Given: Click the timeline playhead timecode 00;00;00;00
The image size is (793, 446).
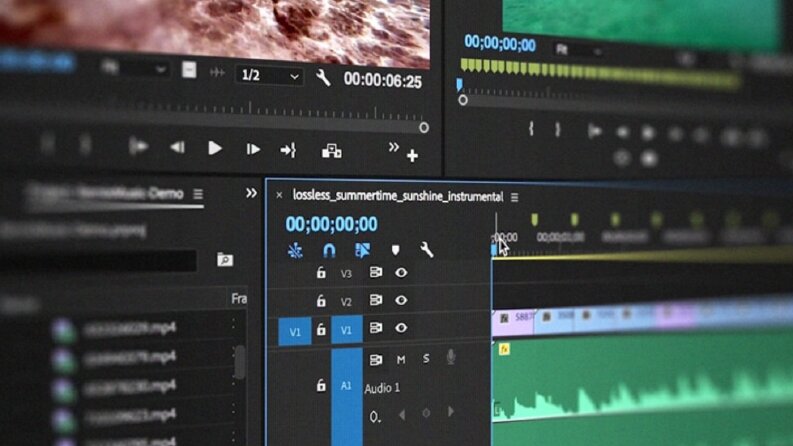Looking at the screenshot, I should [331, 224].
